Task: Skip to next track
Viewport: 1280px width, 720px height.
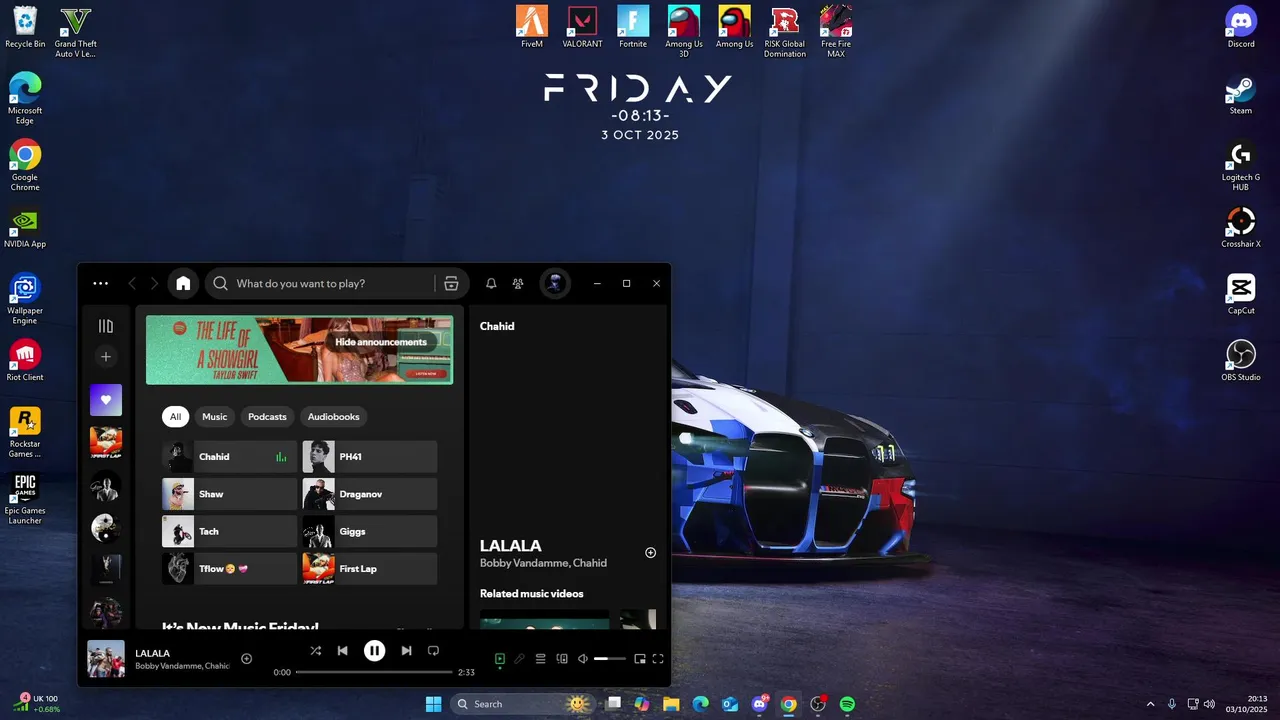Action: click(x=406, y=651)
